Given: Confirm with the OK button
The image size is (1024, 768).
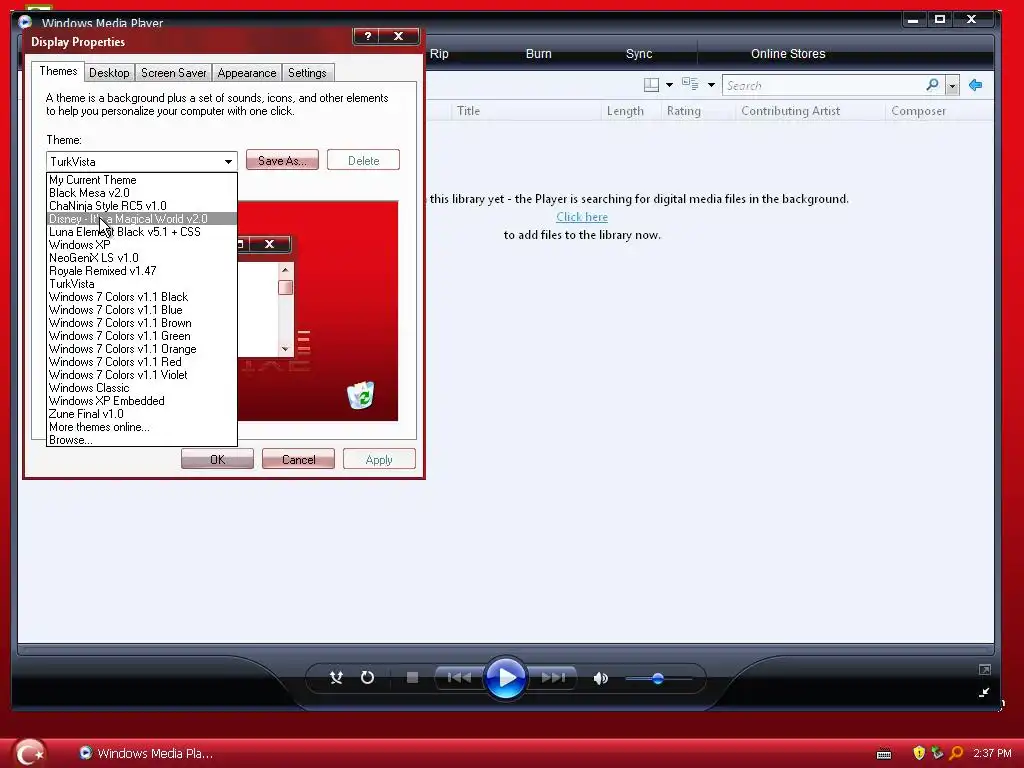Looking at the screenshot, I should pyautogui.click(x=217, y=459).
